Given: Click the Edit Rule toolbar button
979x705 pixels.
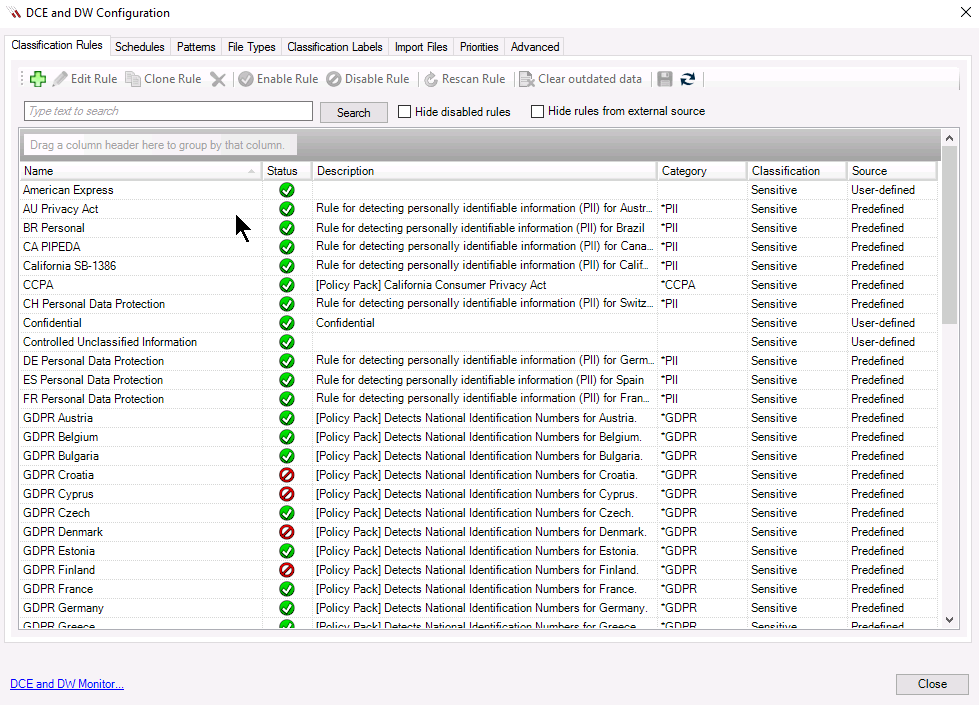Looking at the screenshot, I should click(85, 79).
